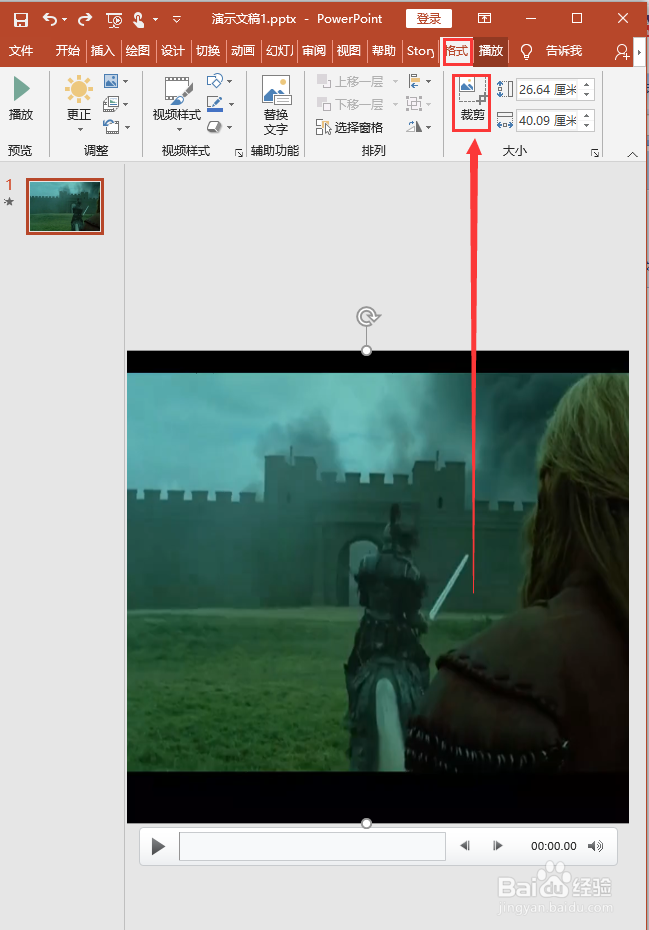Undo the last action
This screenshot has width=649, height=930.
pyautogui.click(x=50, y=20)
